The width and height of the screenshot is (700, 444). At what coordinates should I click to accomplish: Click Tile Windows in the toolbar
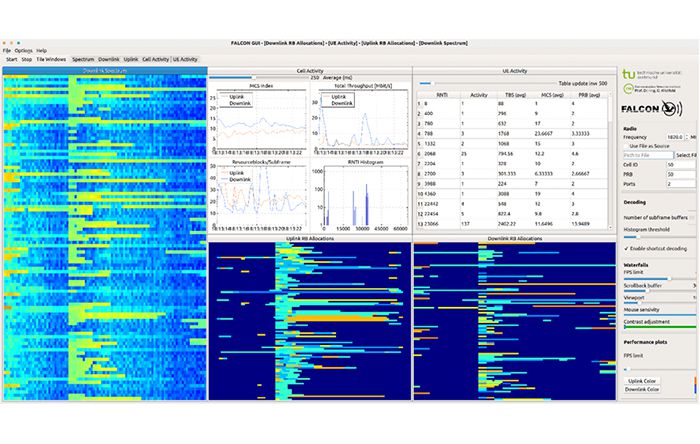50,60
